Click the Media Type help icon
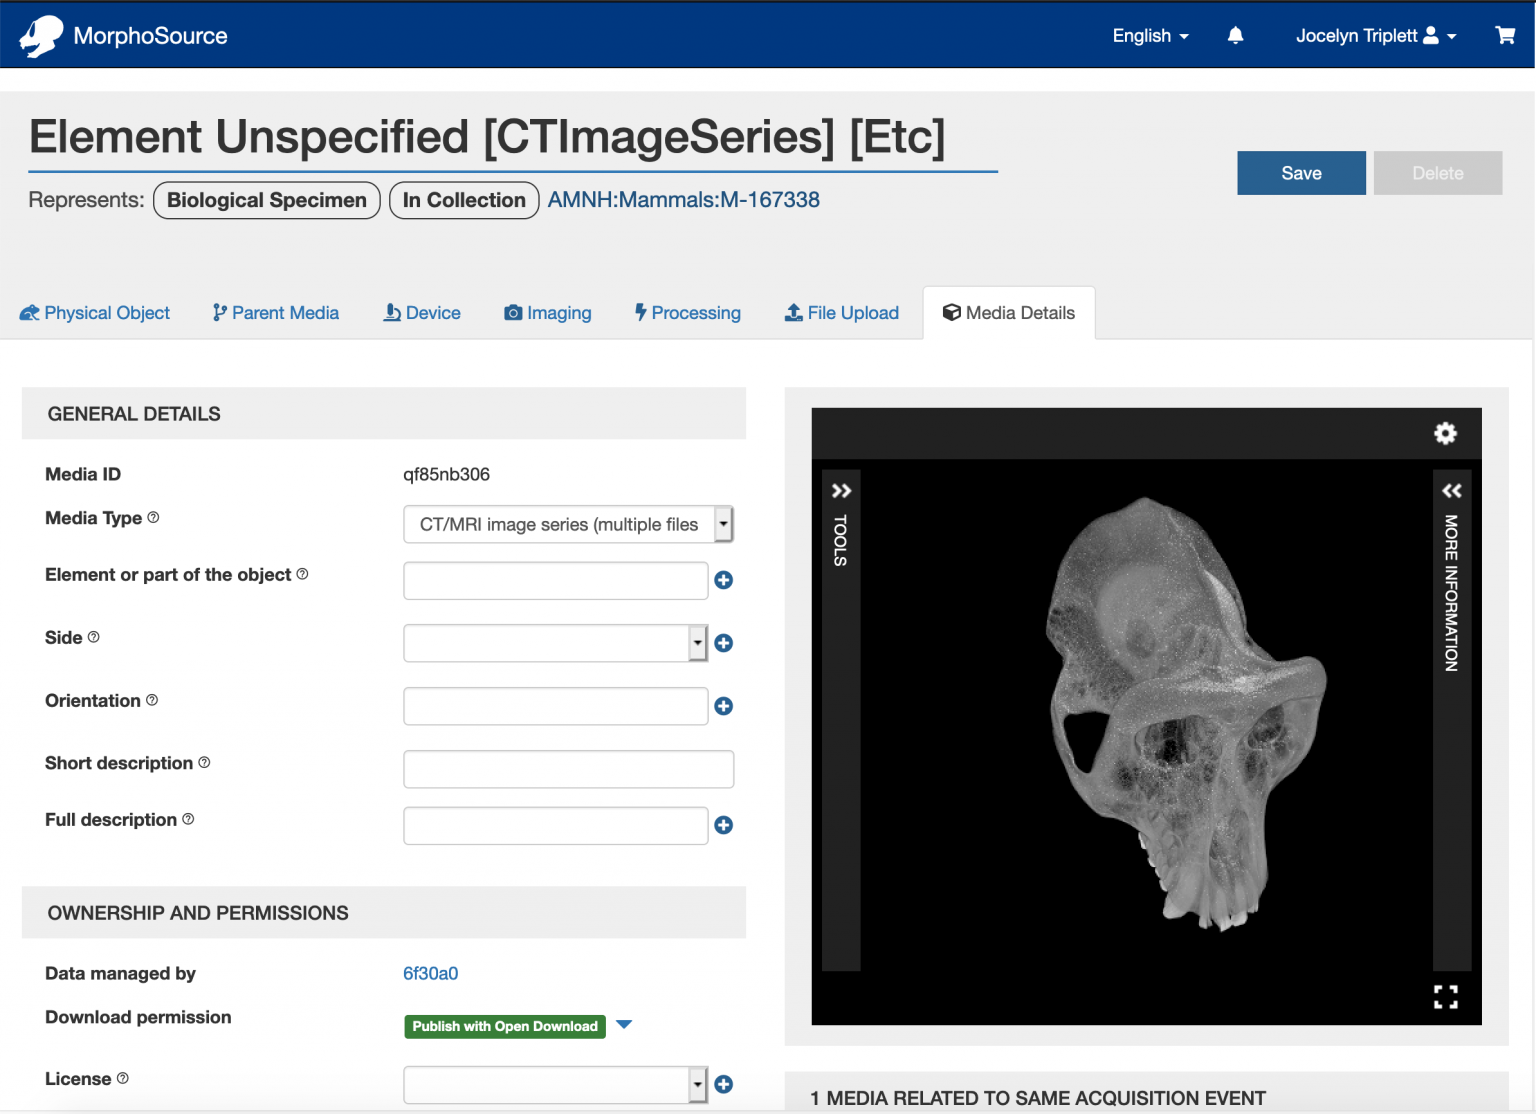 tap(153, 517)
